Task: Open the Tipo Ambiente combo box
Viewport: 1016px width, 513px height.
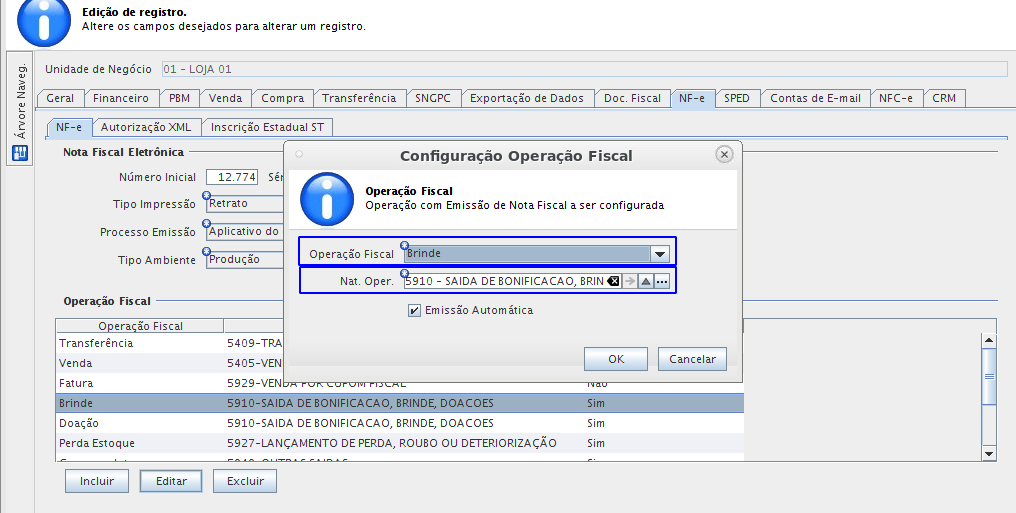Action: click(x=246, y=259)
